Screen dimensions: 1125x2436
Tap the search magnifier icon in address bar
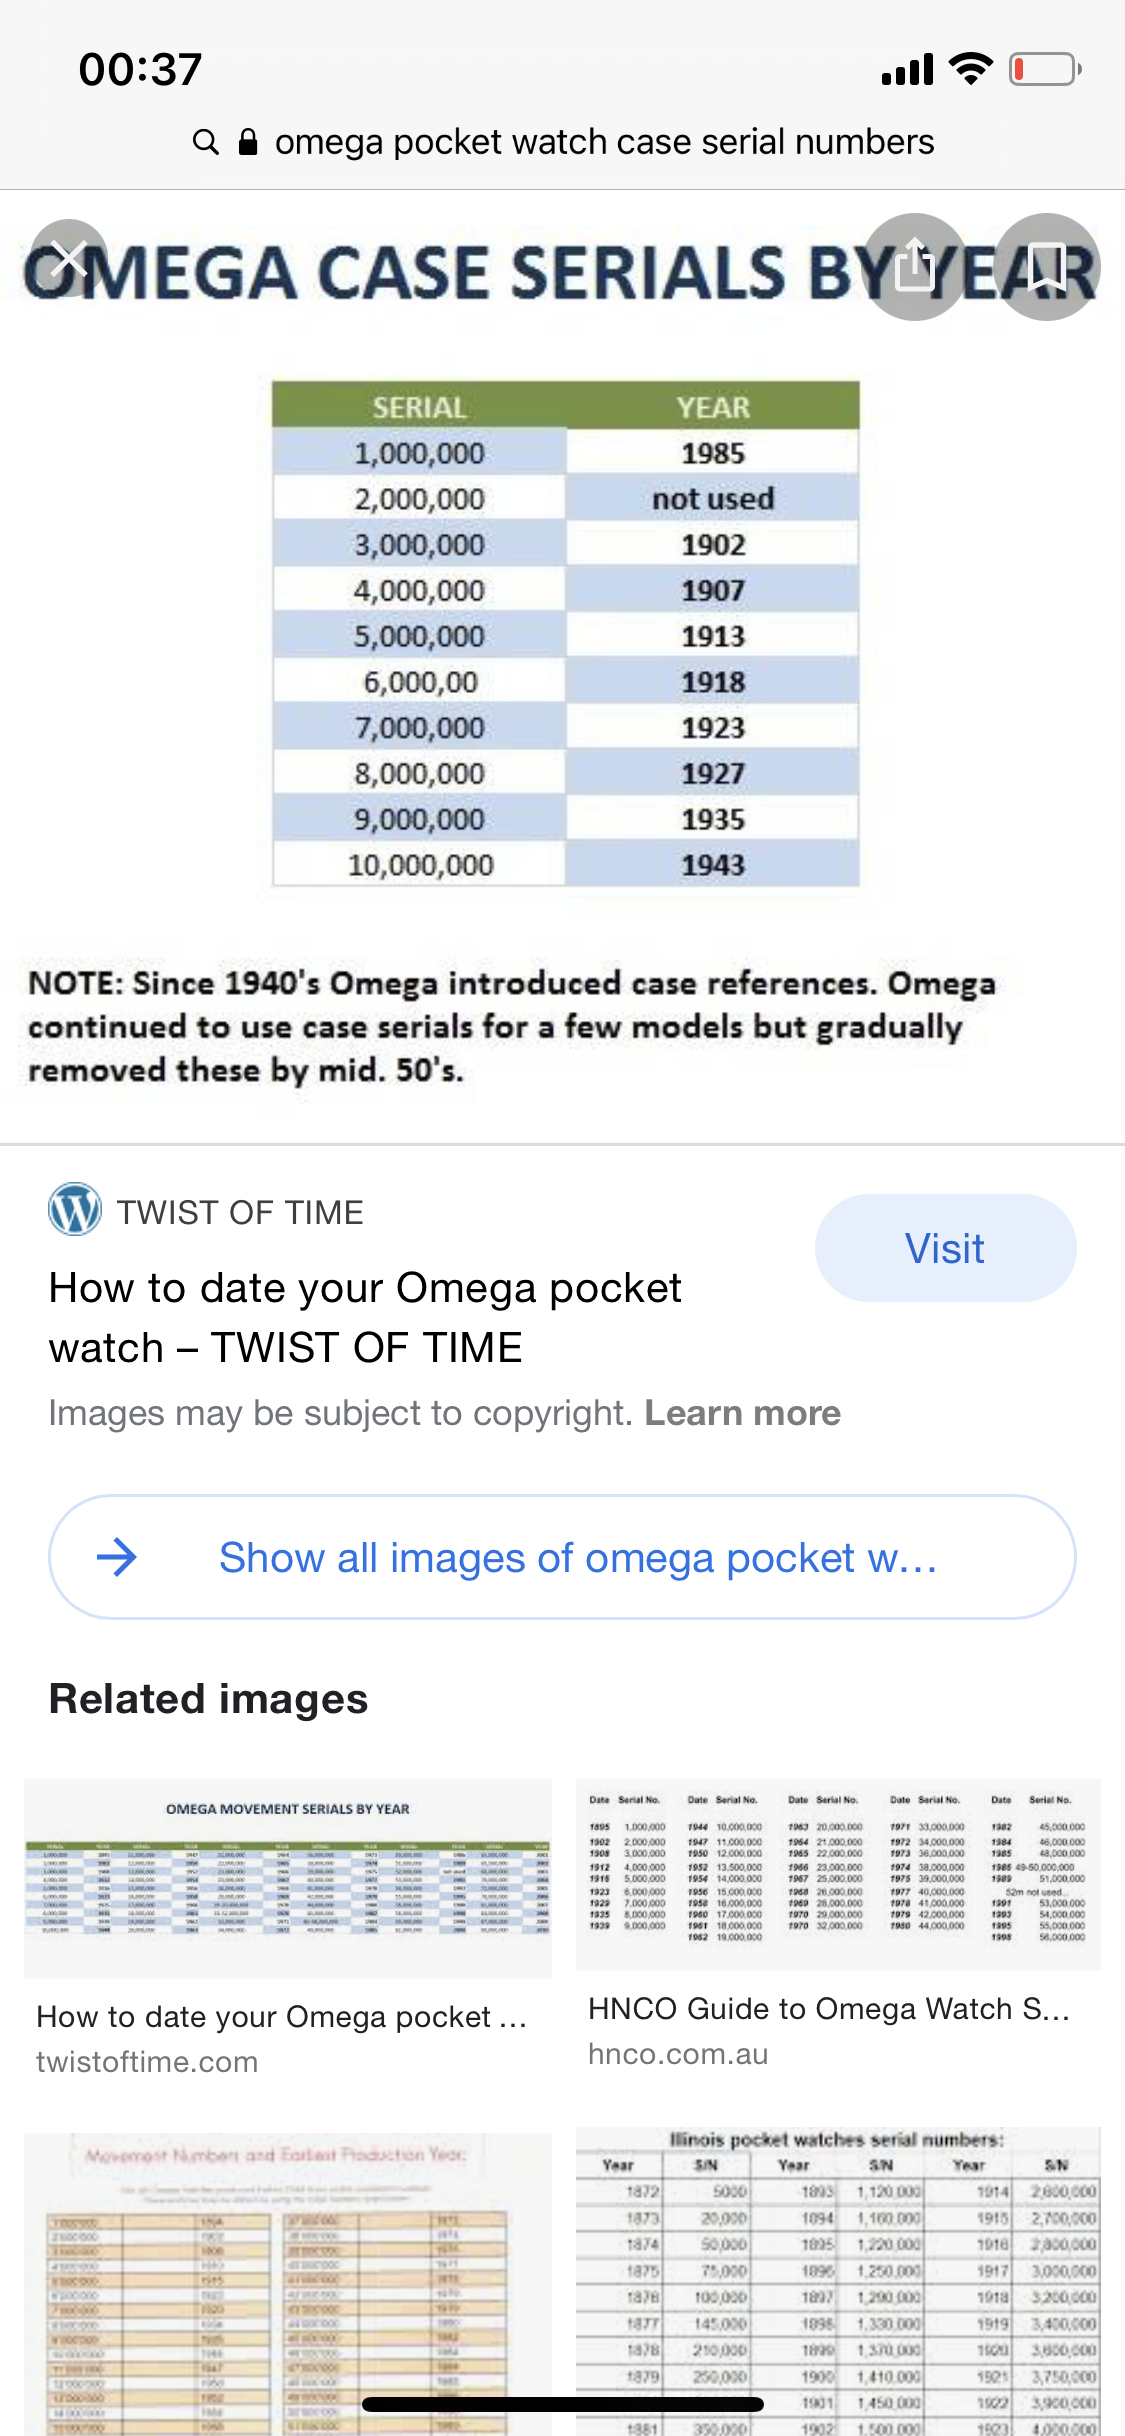[x=206, y=142]
